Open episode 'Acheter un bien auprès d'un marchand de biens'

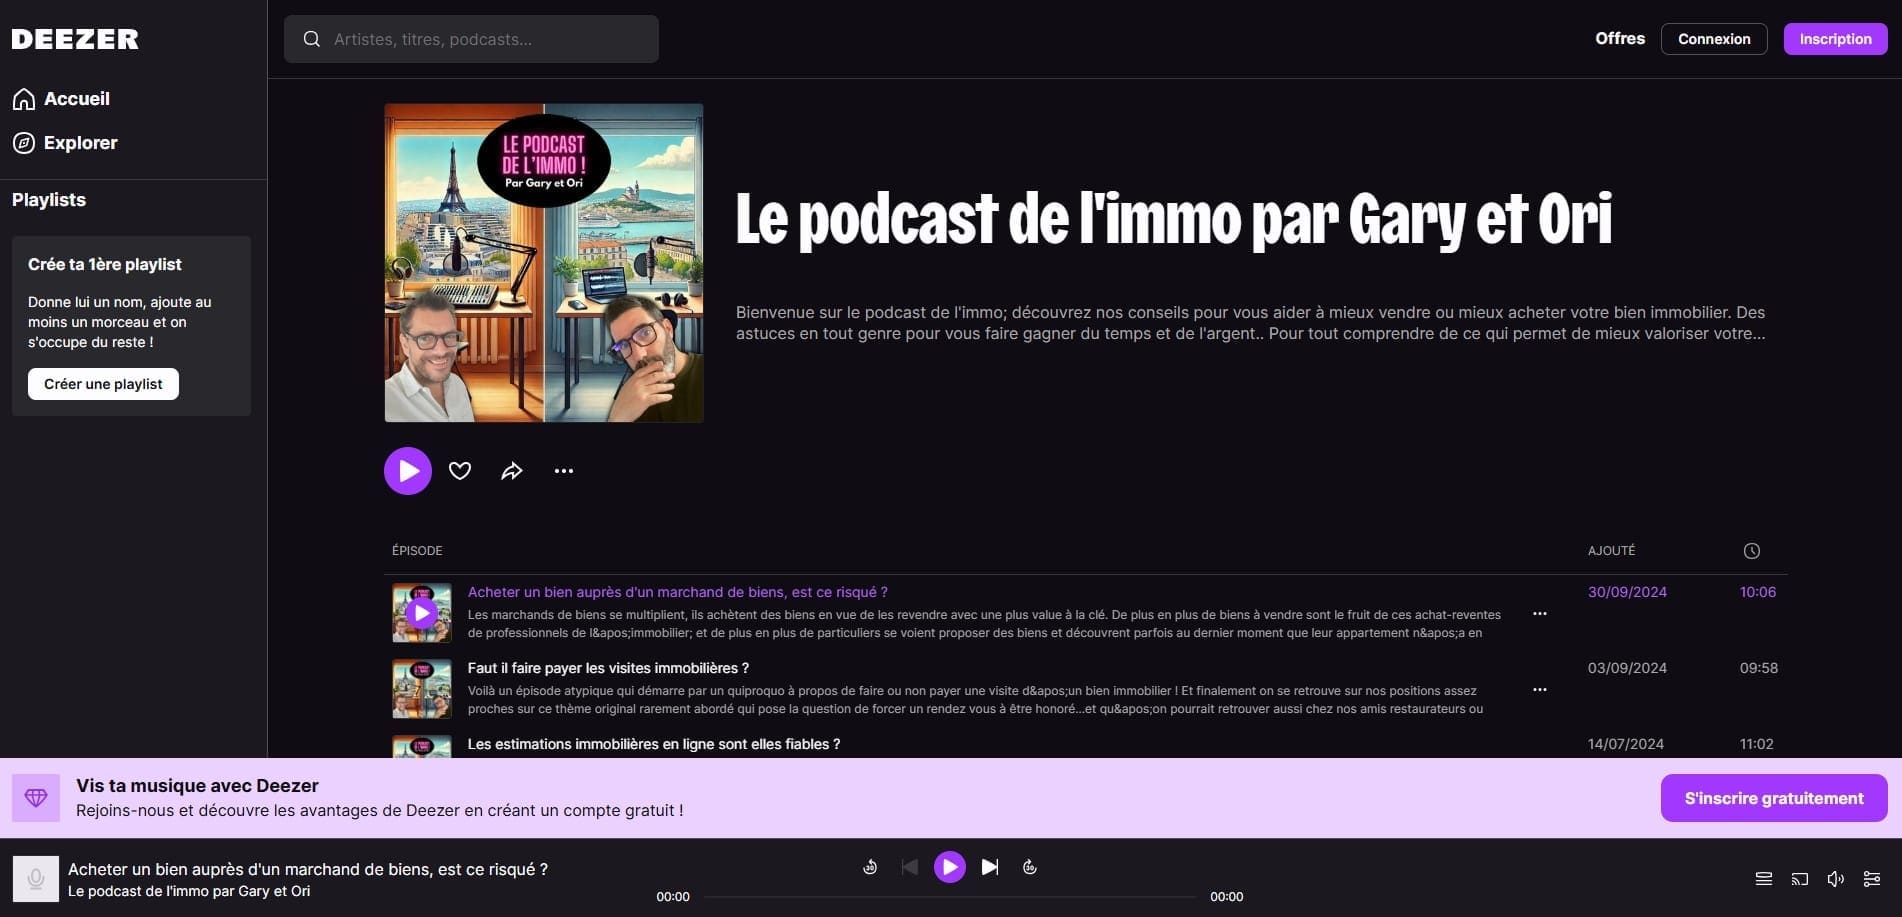tap(678, 592)
